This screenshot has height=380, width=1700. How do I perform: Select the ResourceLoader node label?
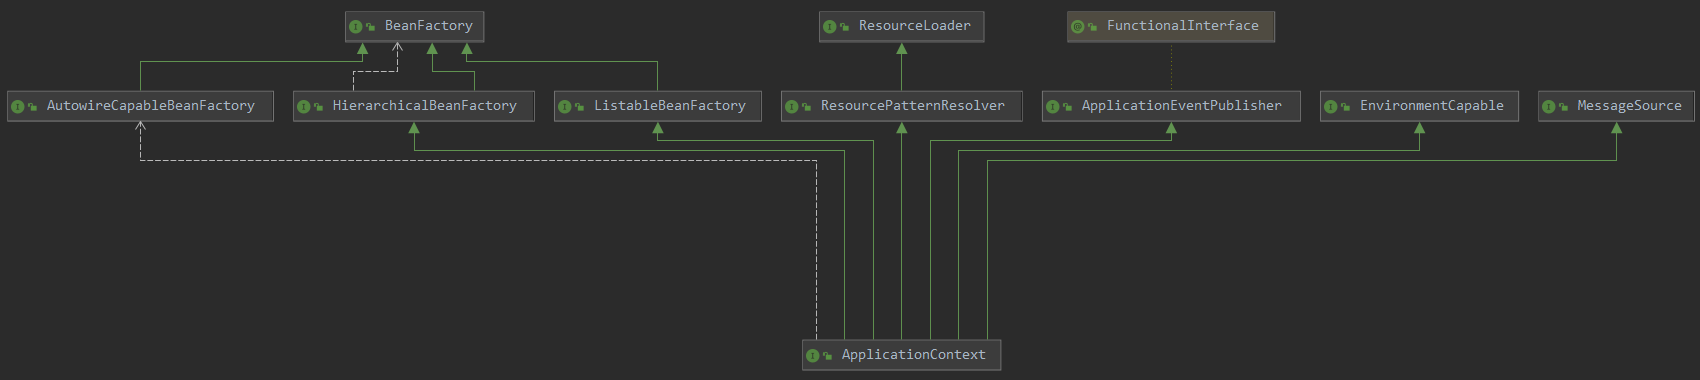pyautogui.click(x=915, y=26)
